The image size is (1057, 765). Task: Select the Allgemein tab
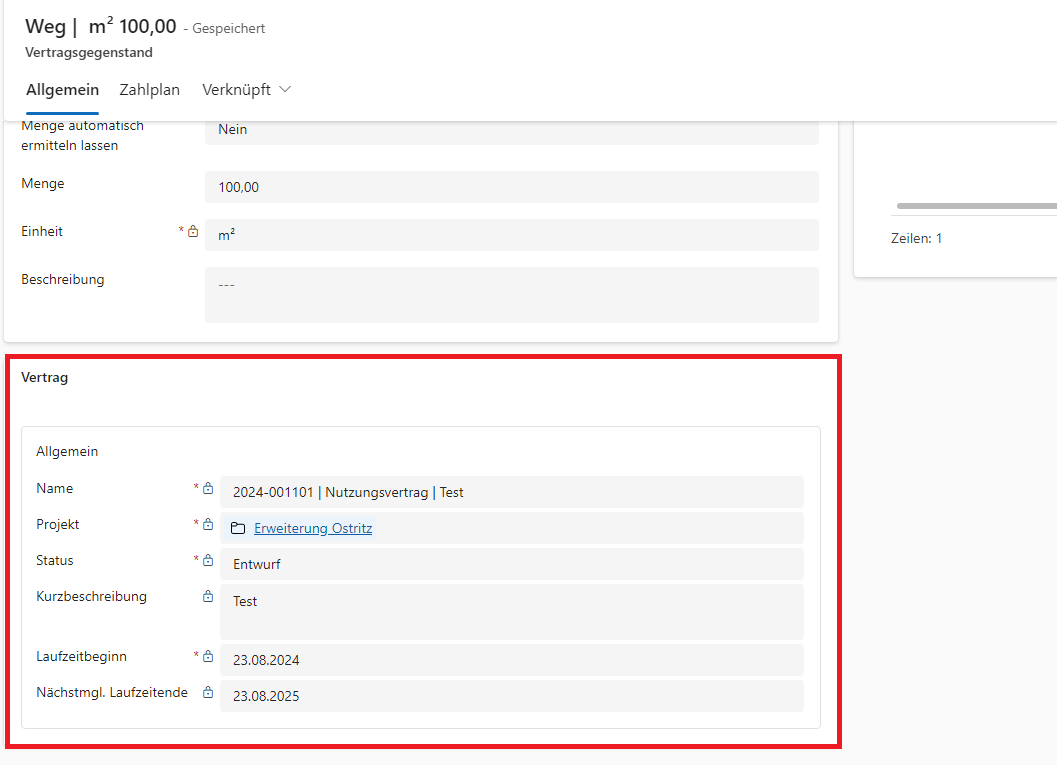point(62,90)
